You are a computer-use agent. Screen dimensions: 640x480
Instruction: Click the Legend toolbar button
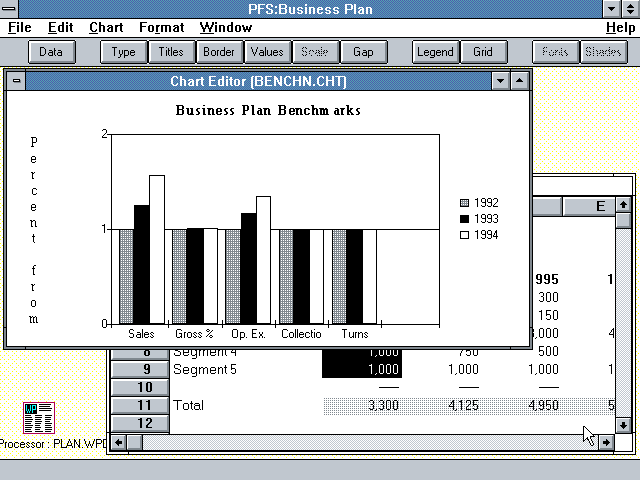435,52
